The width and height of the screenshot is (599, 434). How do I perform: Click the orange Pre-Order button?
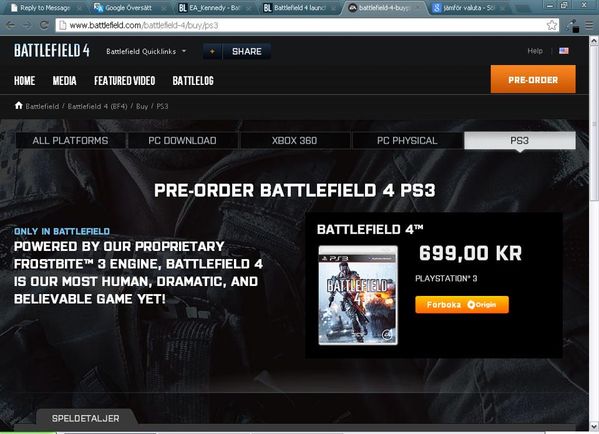coord(533,79)
